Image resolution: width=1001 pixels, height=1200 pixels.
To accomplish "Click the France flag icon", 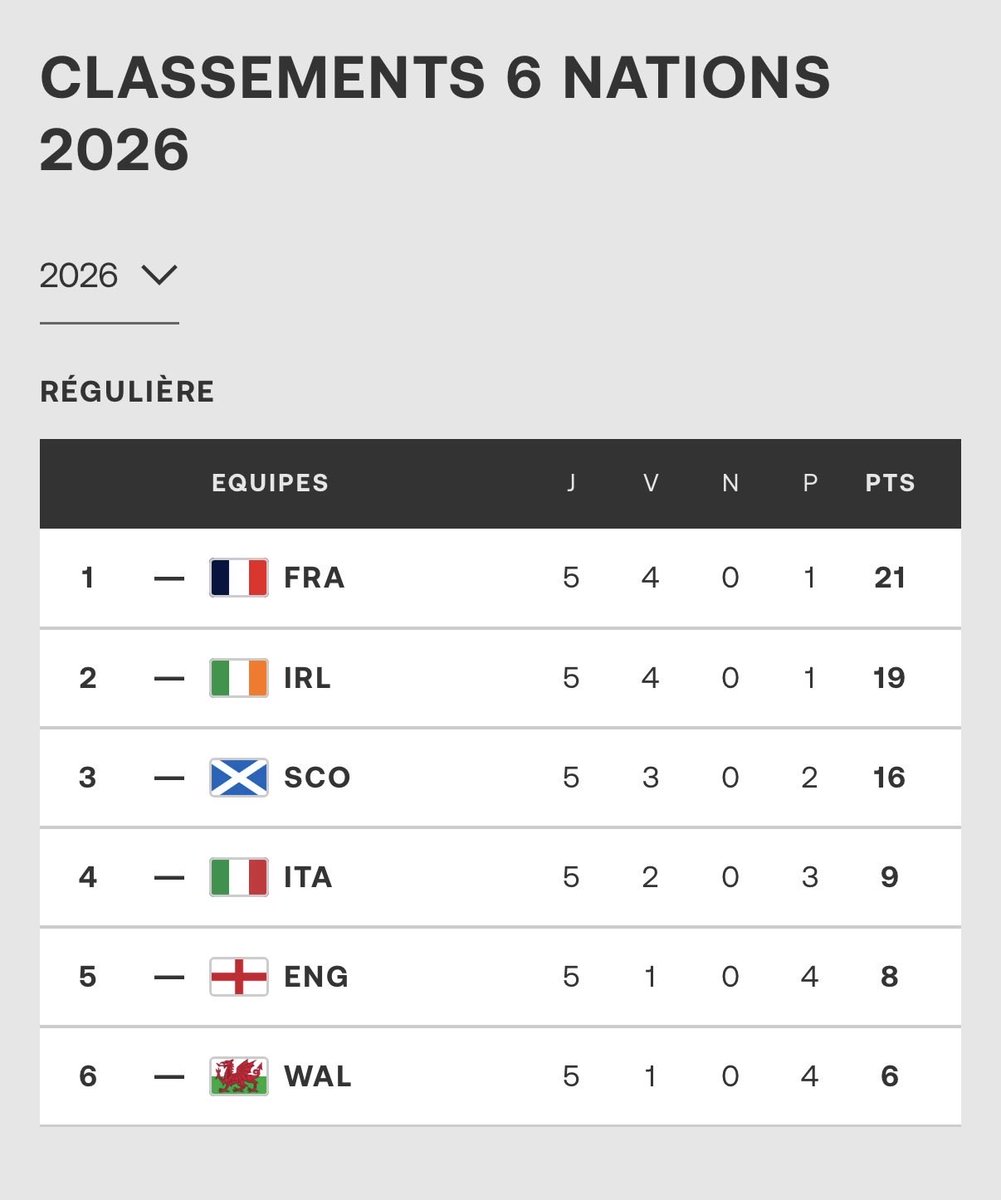I will tap(239, 578).
